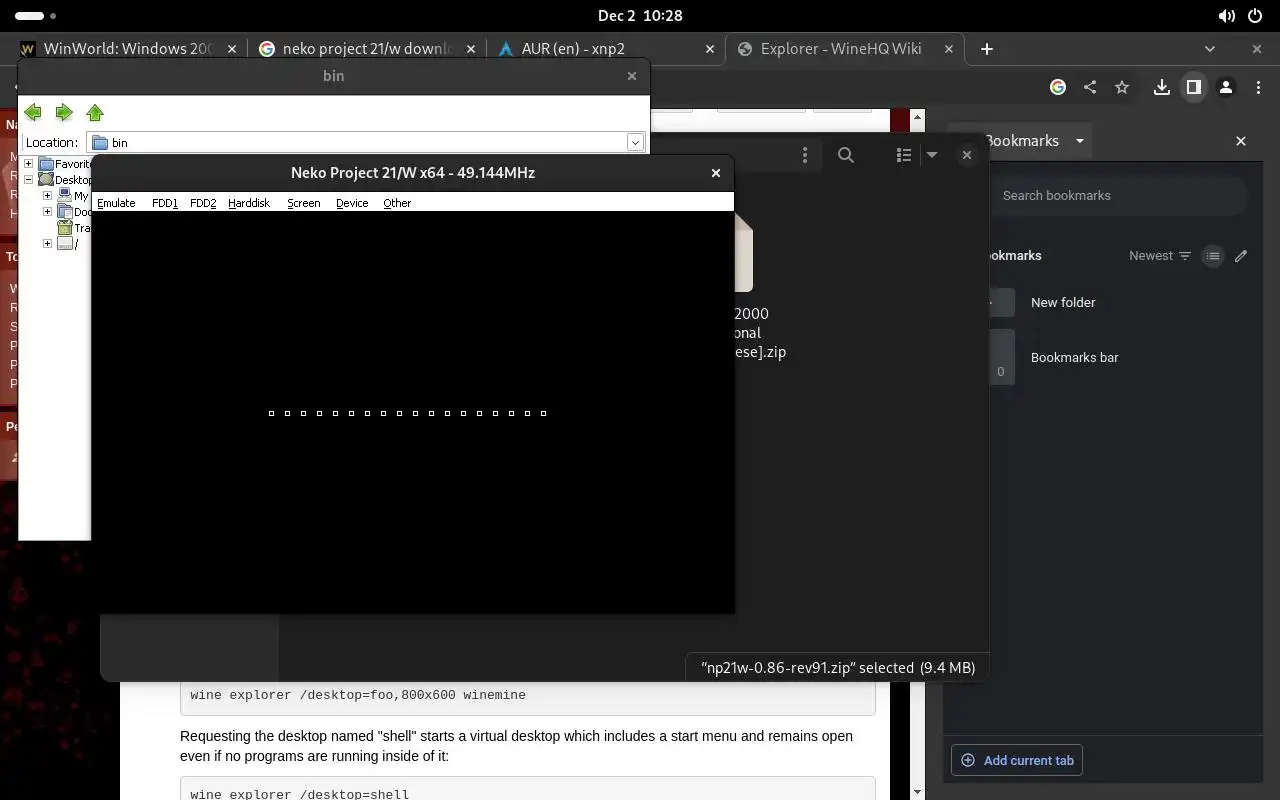Open the file manager view options arrow
The width and height of the screenshot is (1280, 800).
click(932, 155)
